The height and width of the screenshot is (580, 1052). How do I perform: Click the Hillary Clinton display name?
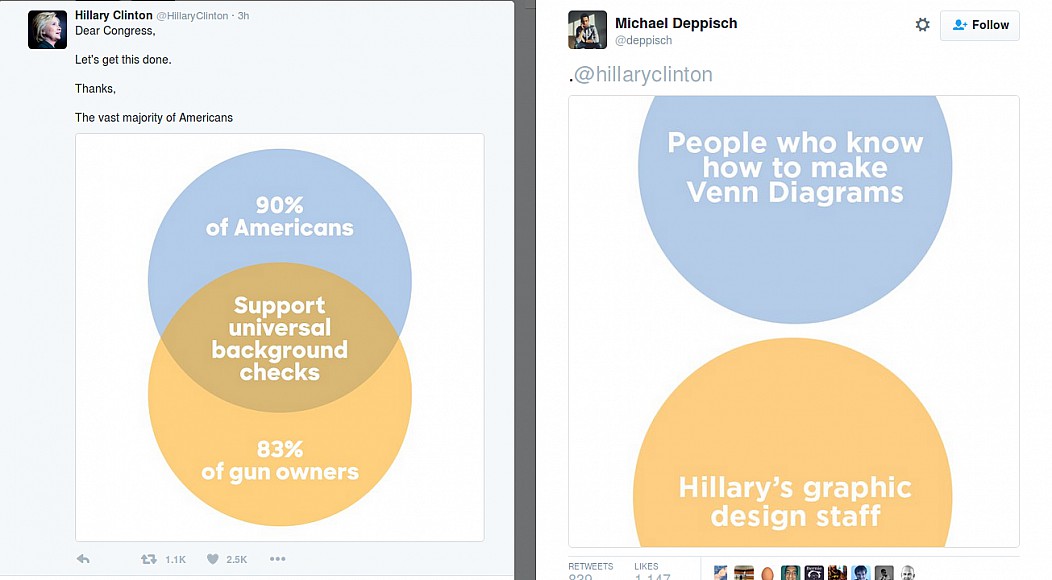tap(114, 16)
